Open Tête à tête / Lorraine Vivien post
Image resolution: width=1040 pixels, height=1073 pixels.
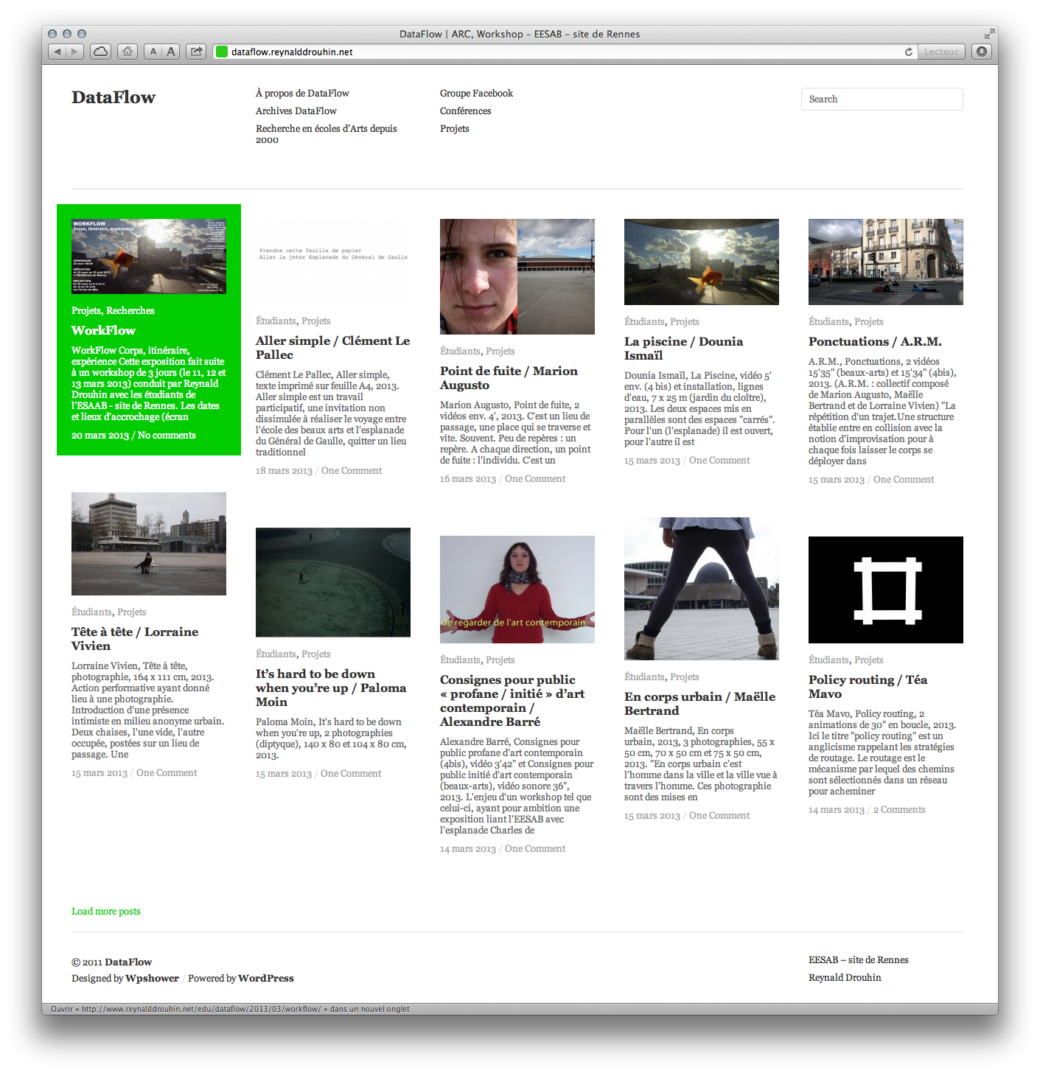[135, 638]
